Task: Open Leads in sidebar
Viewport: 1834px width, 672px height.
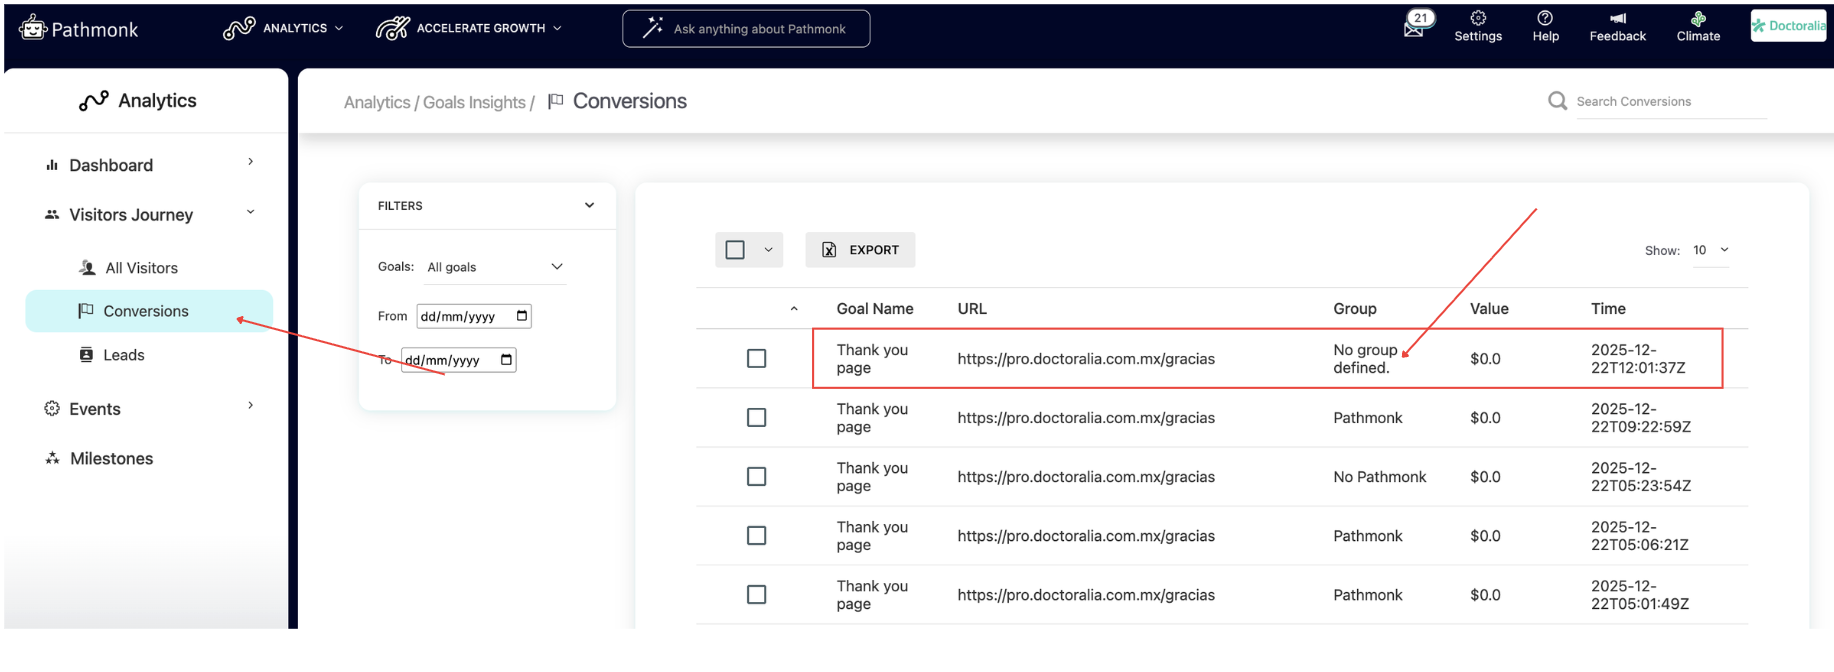Action: coord(123,355)
